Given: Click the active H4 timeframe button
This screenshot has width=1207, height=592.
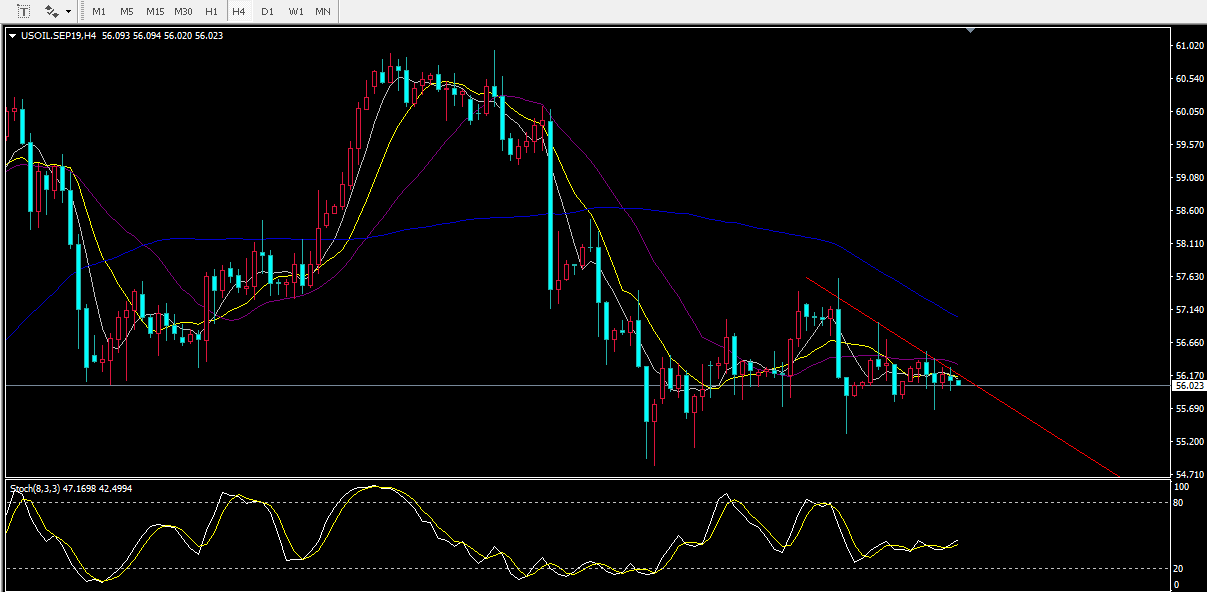Looking at the screenshot, I should [x=238, y=11].
